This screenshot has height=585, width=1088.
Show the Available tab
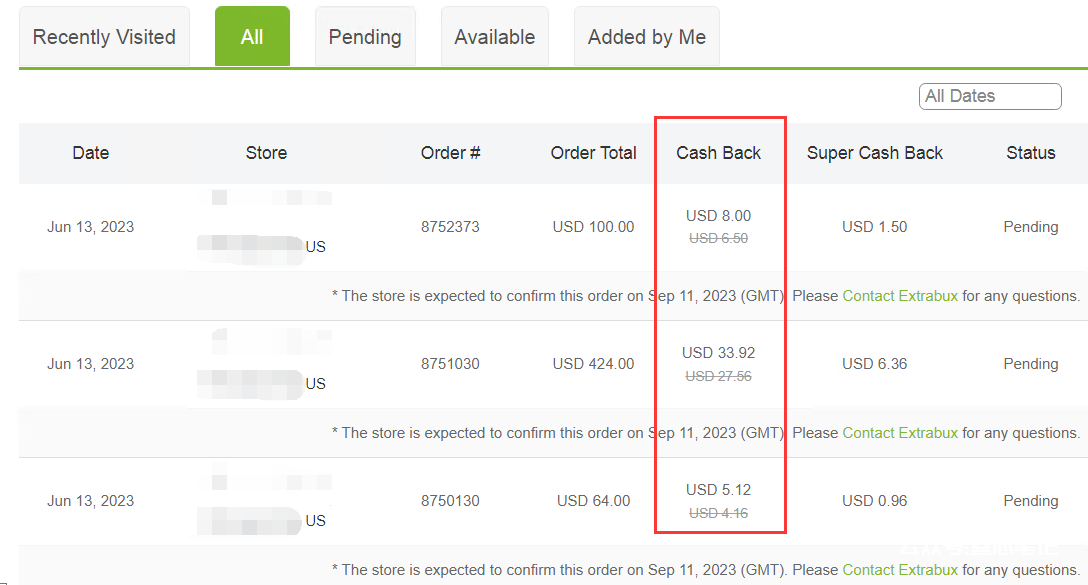(x=494, y=37)
